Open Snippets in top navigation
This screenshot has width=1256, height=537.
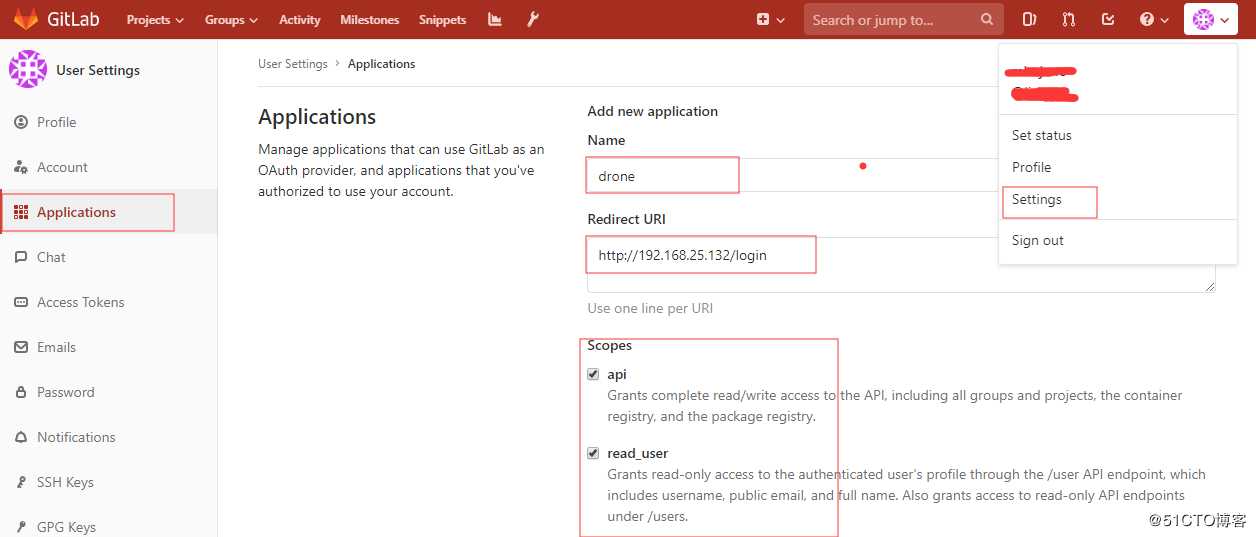pos(443,19)
